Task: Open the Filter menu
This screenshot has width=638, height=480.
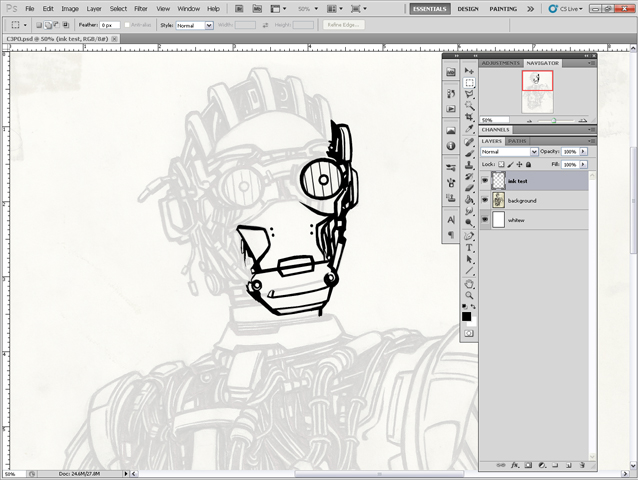Action: (141, 9)
